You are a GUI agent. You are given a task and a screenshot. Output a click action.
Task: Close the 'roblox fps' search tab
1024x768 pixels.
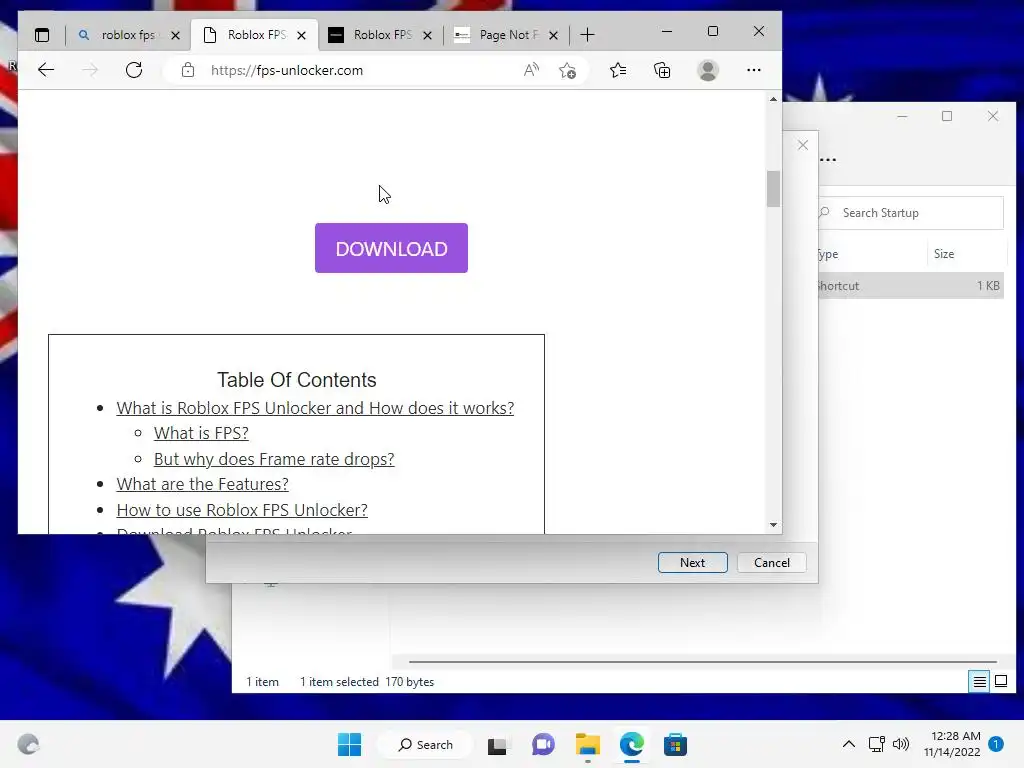pyautogui.click(x=175, y=35)
